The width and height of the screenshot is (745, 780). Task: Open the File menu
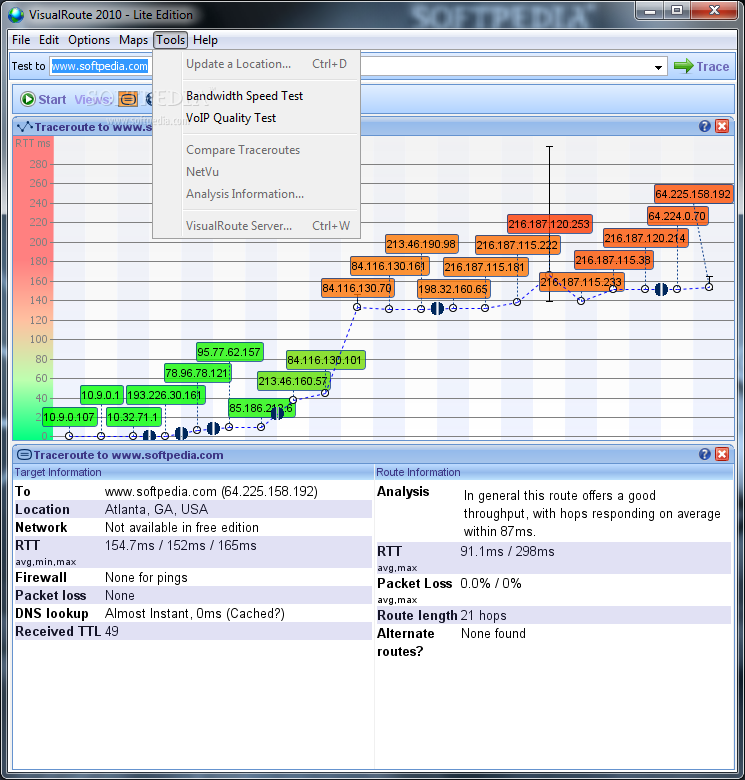[21, 40]
